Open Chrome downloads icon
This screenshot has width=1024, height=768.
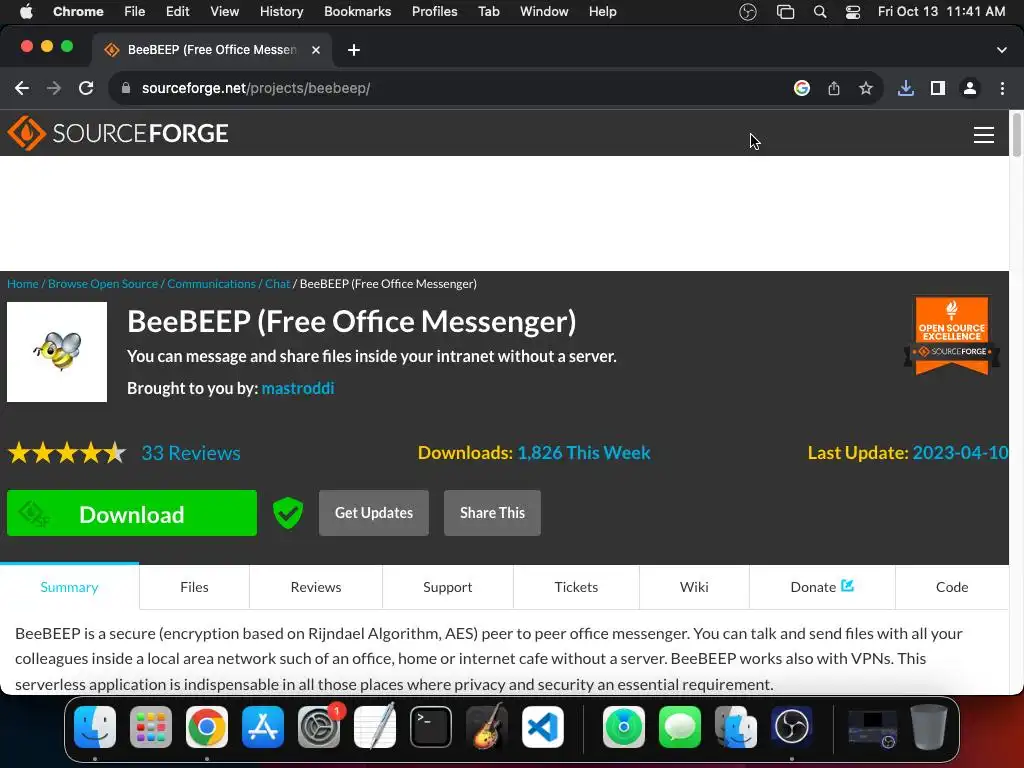click(x=906, y=88)
